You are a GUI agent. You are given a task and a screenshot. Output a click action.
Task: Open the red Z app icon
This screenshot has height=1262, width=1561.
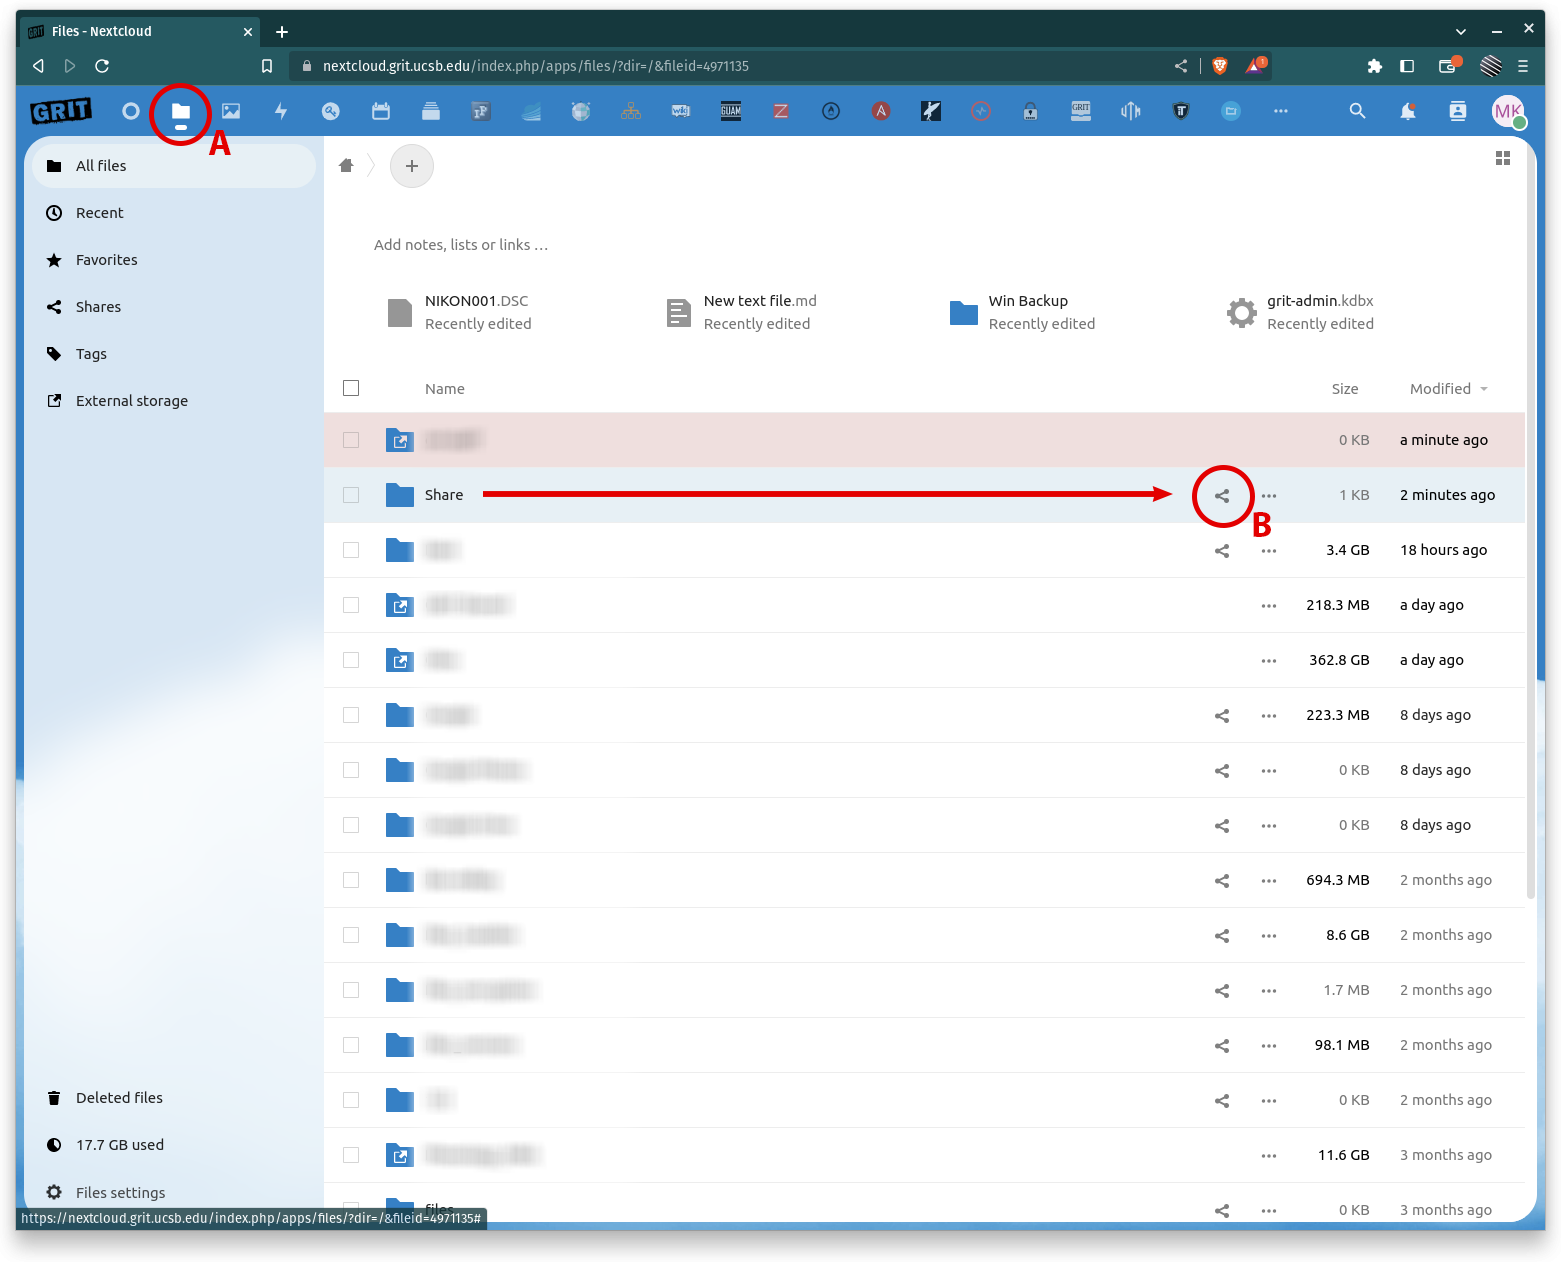[x=781, y=111]
